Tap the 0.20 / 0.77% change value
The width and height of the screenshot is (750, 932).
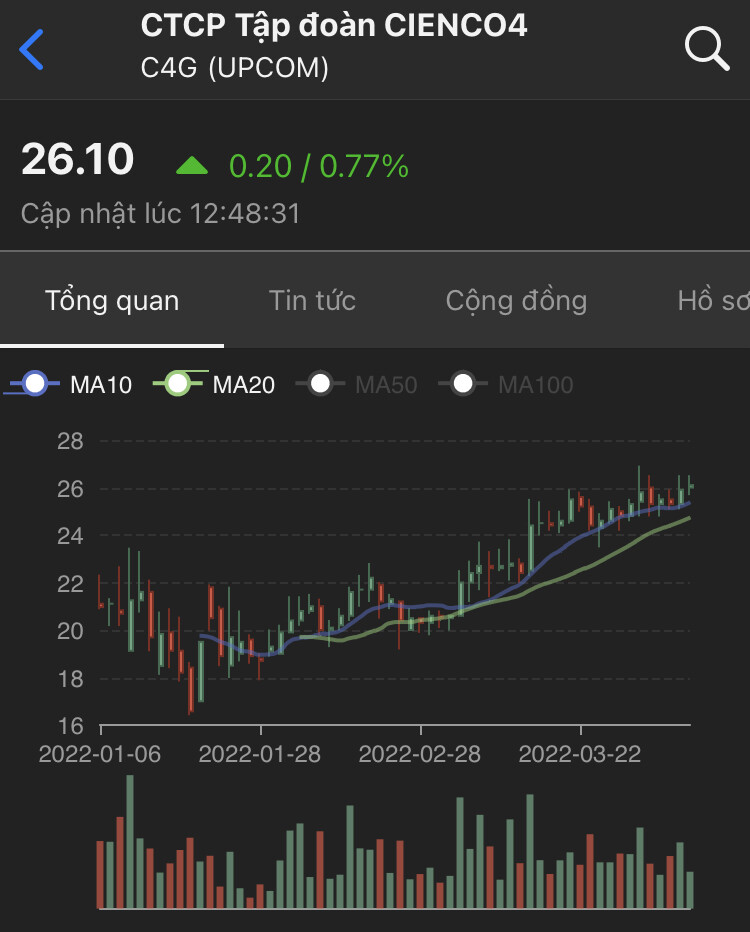[319, 165]
